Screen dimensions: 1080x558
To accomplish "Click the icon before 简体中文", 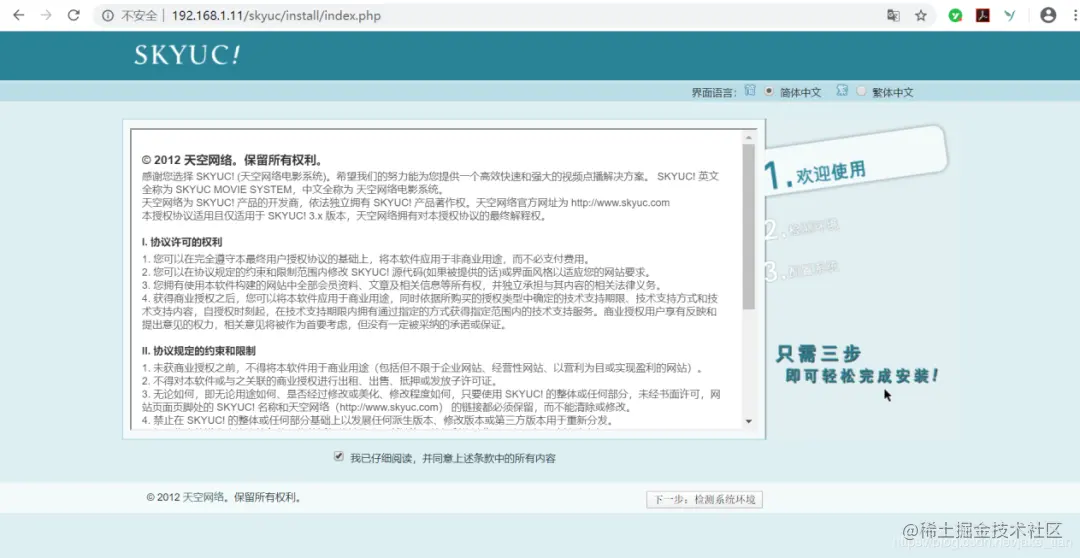I will click(x=750, y=90).
